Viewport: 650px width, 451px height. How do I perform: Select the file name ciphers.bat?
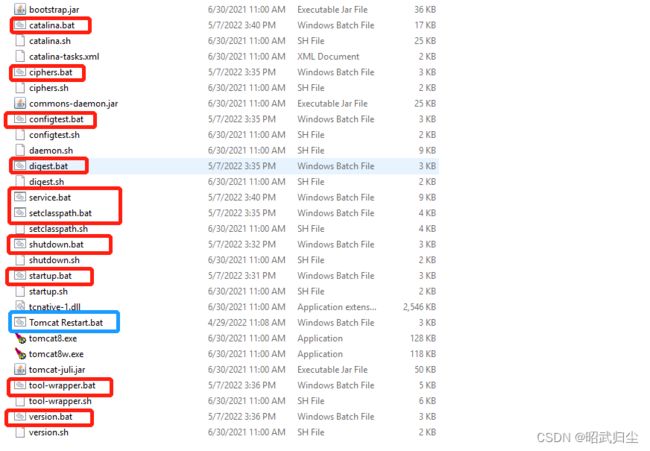click(x=51, y=73)
